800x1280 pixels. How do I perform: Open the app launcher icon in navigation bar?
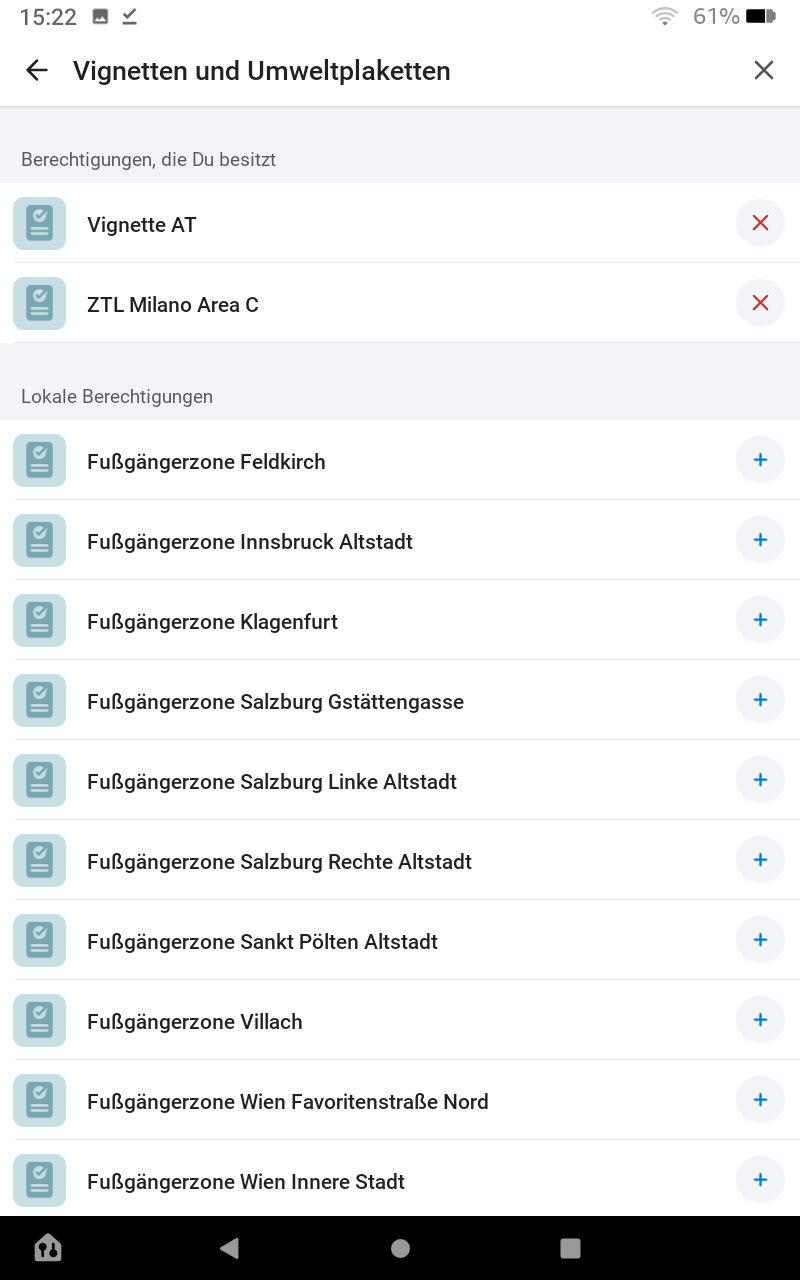(48, 1248)
